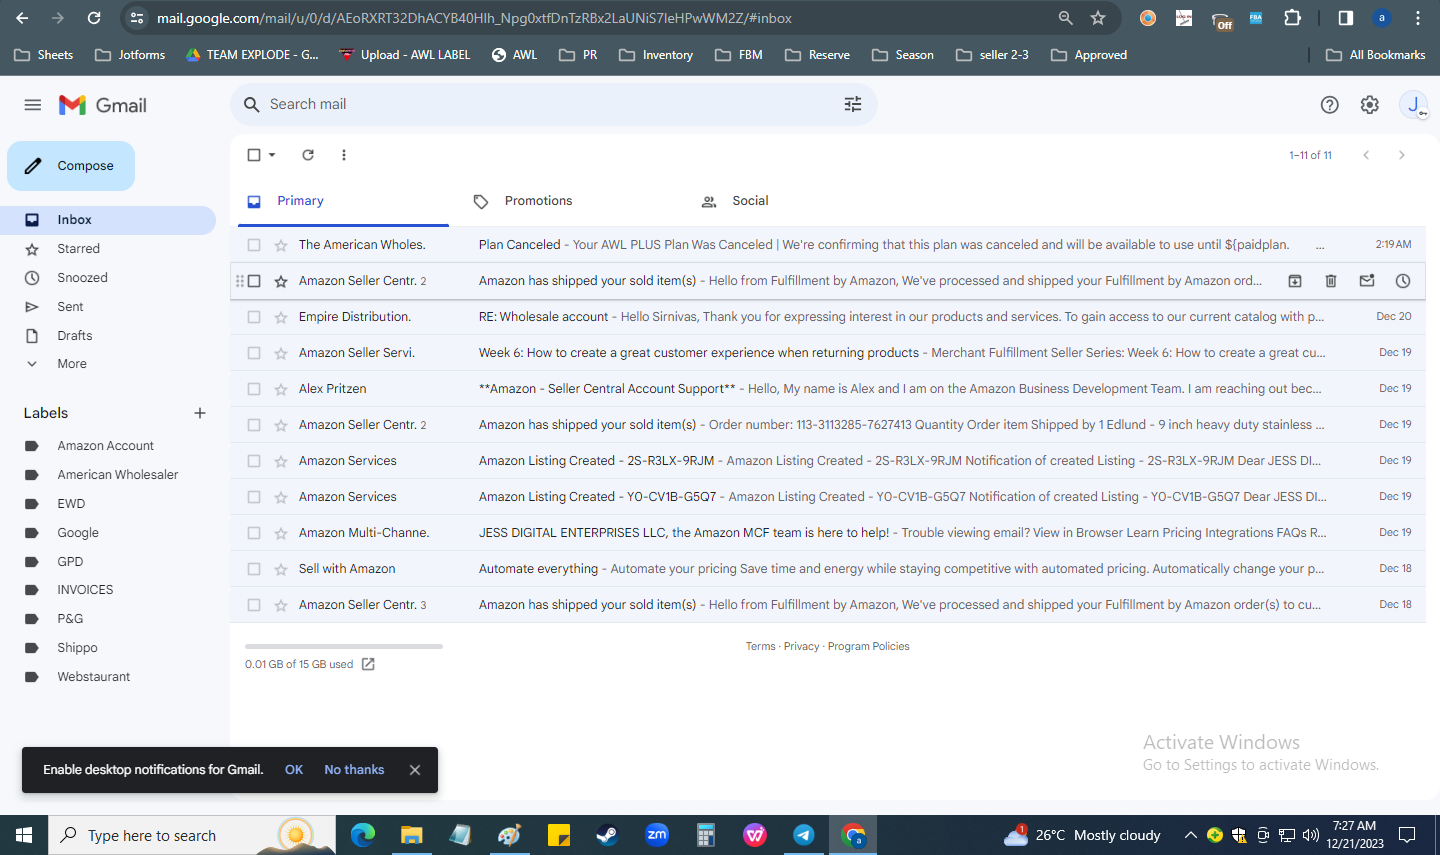Open Microsoft Edge from taskbar
This screenshot has height=855, width=1440.
point(362,835)
